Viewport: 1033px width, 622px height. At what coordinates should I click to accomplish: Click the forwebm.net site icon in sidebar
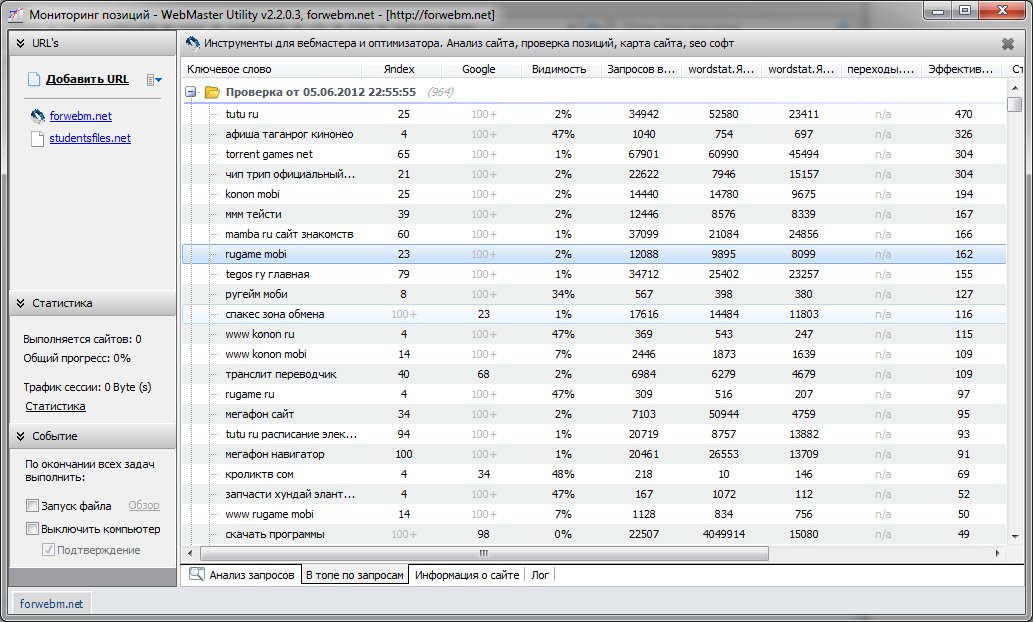[x=37, y=116]
